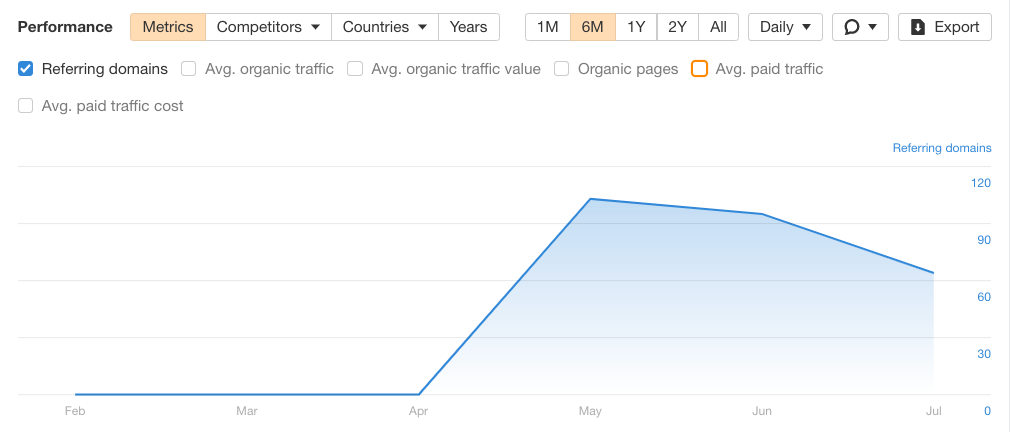The height and width of the screenshot is (432, 1010).
Task: Choose the 1Y time range
Action: point(636,27)
